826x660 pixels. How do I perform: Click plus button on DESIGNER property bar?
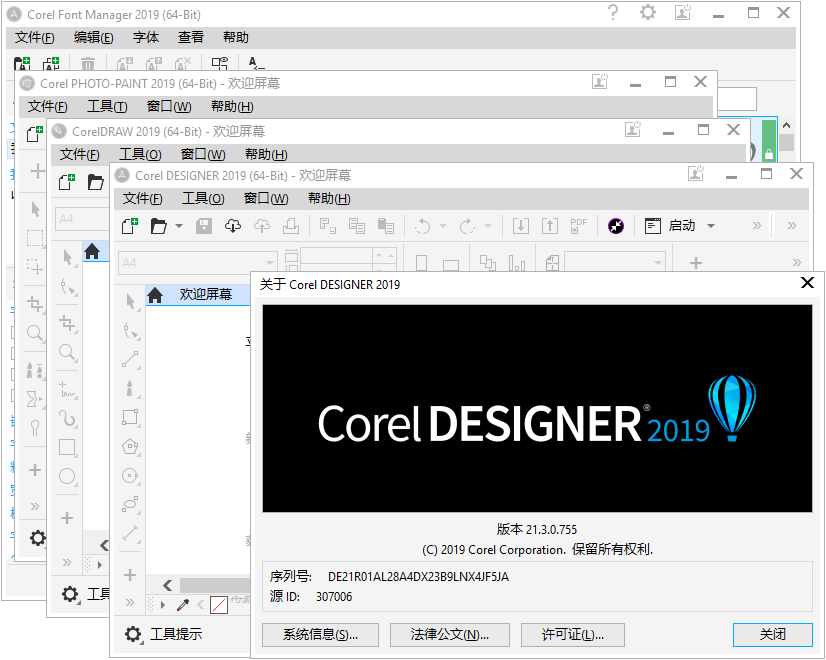point(696,262)
